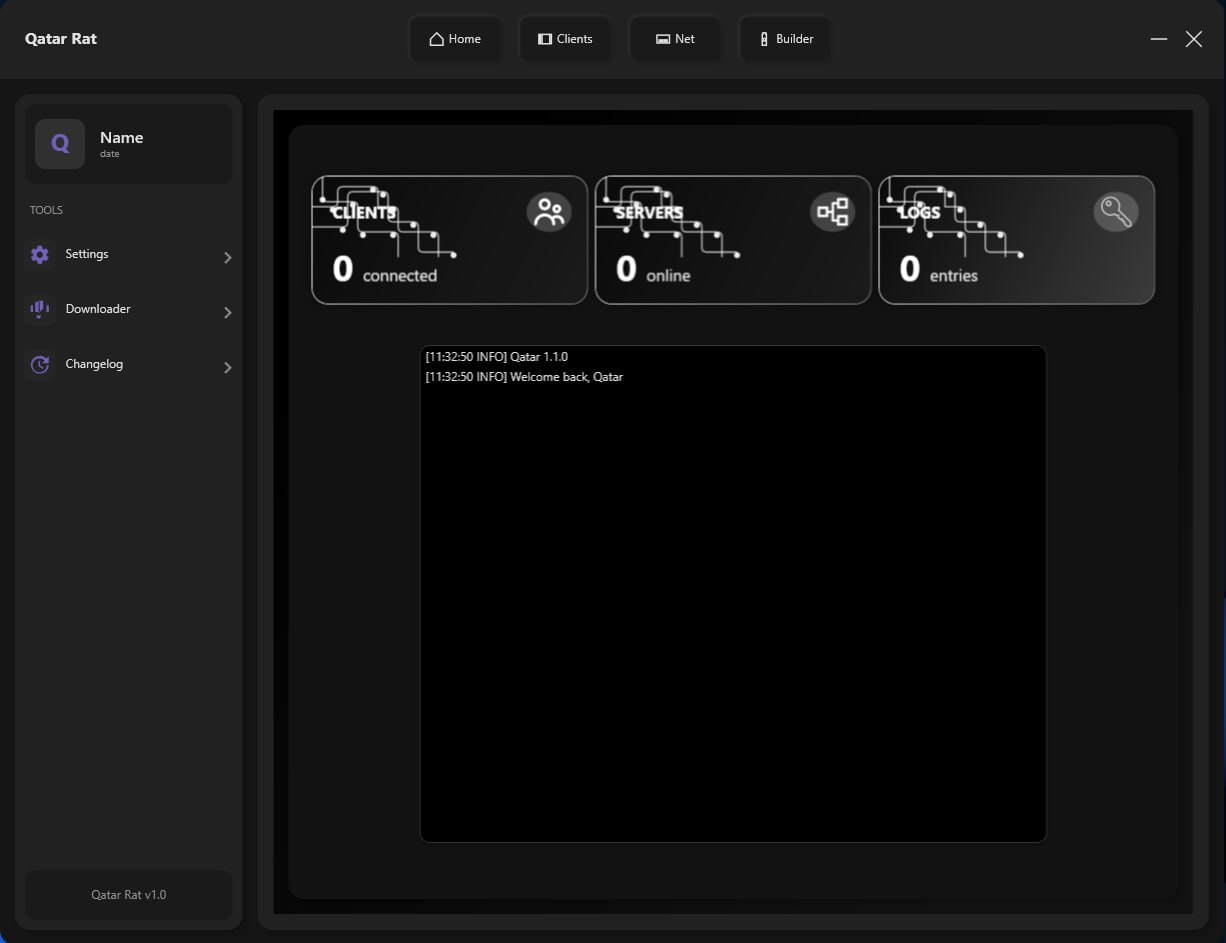Select the Qatar 1.1.0 log entry line

(x=496, y=356)
